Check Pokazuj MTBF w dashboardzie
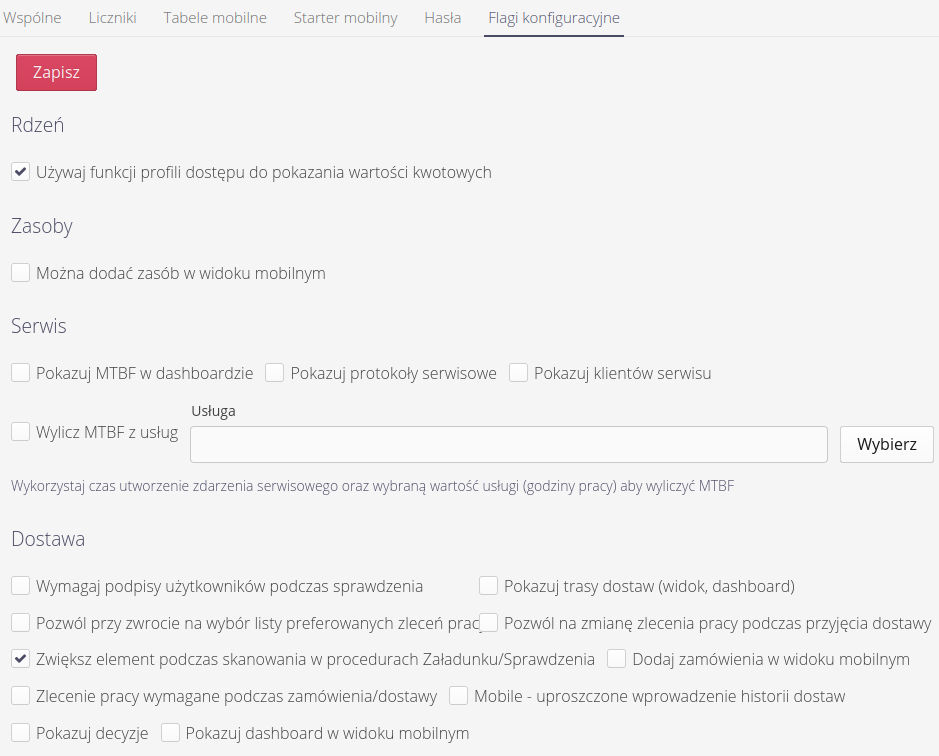939x756 pixels. (x=20, y=373)
